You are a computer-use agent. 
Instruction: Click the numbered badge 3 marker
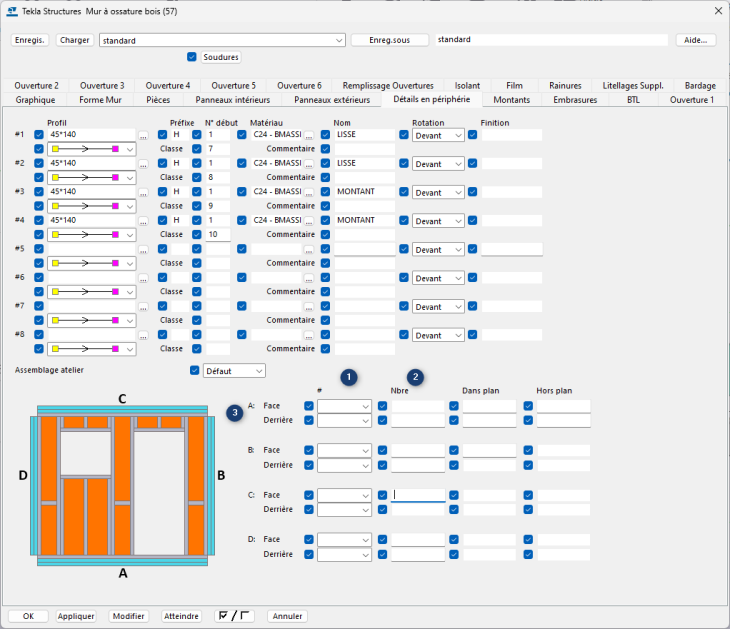click(234, 412)
